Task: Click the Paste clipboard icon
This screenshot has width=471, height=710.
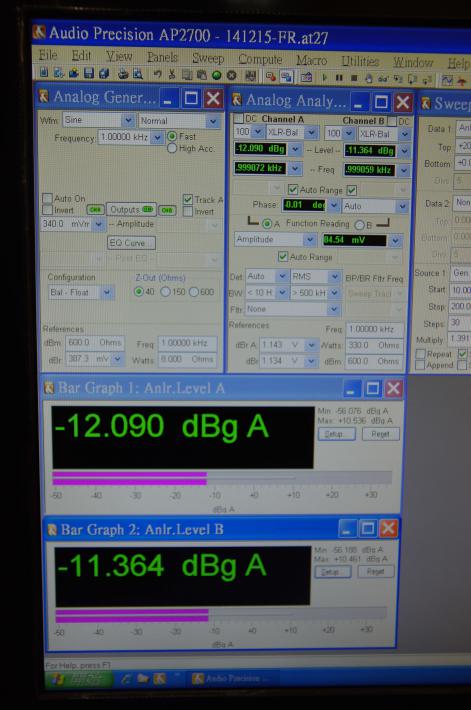Action: (202, 76)
